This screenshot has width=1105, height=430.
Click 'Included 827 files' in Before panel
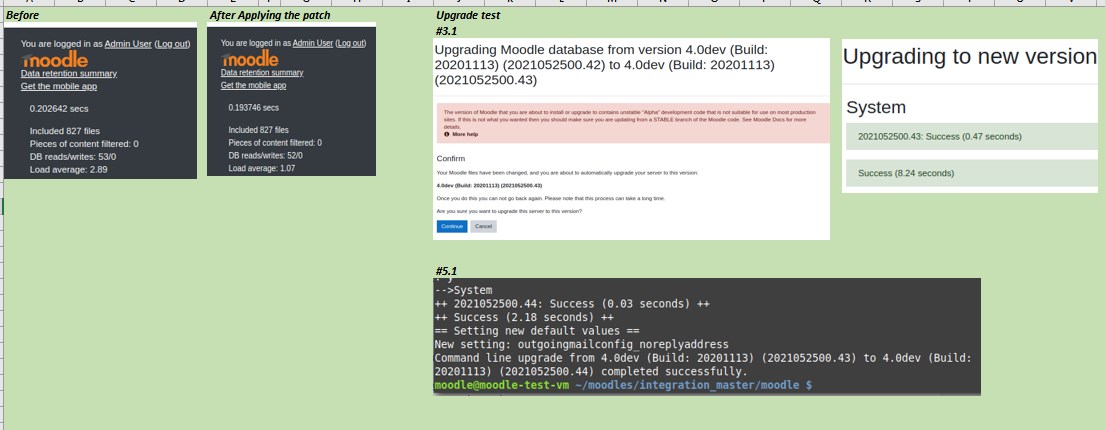(65, 131)
